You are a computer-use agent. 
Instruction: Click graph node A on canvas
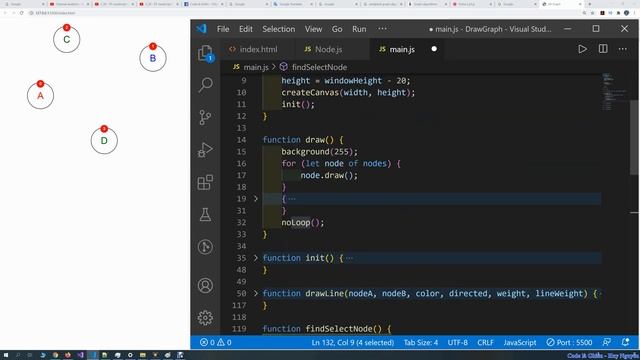[x=40, y=96]
